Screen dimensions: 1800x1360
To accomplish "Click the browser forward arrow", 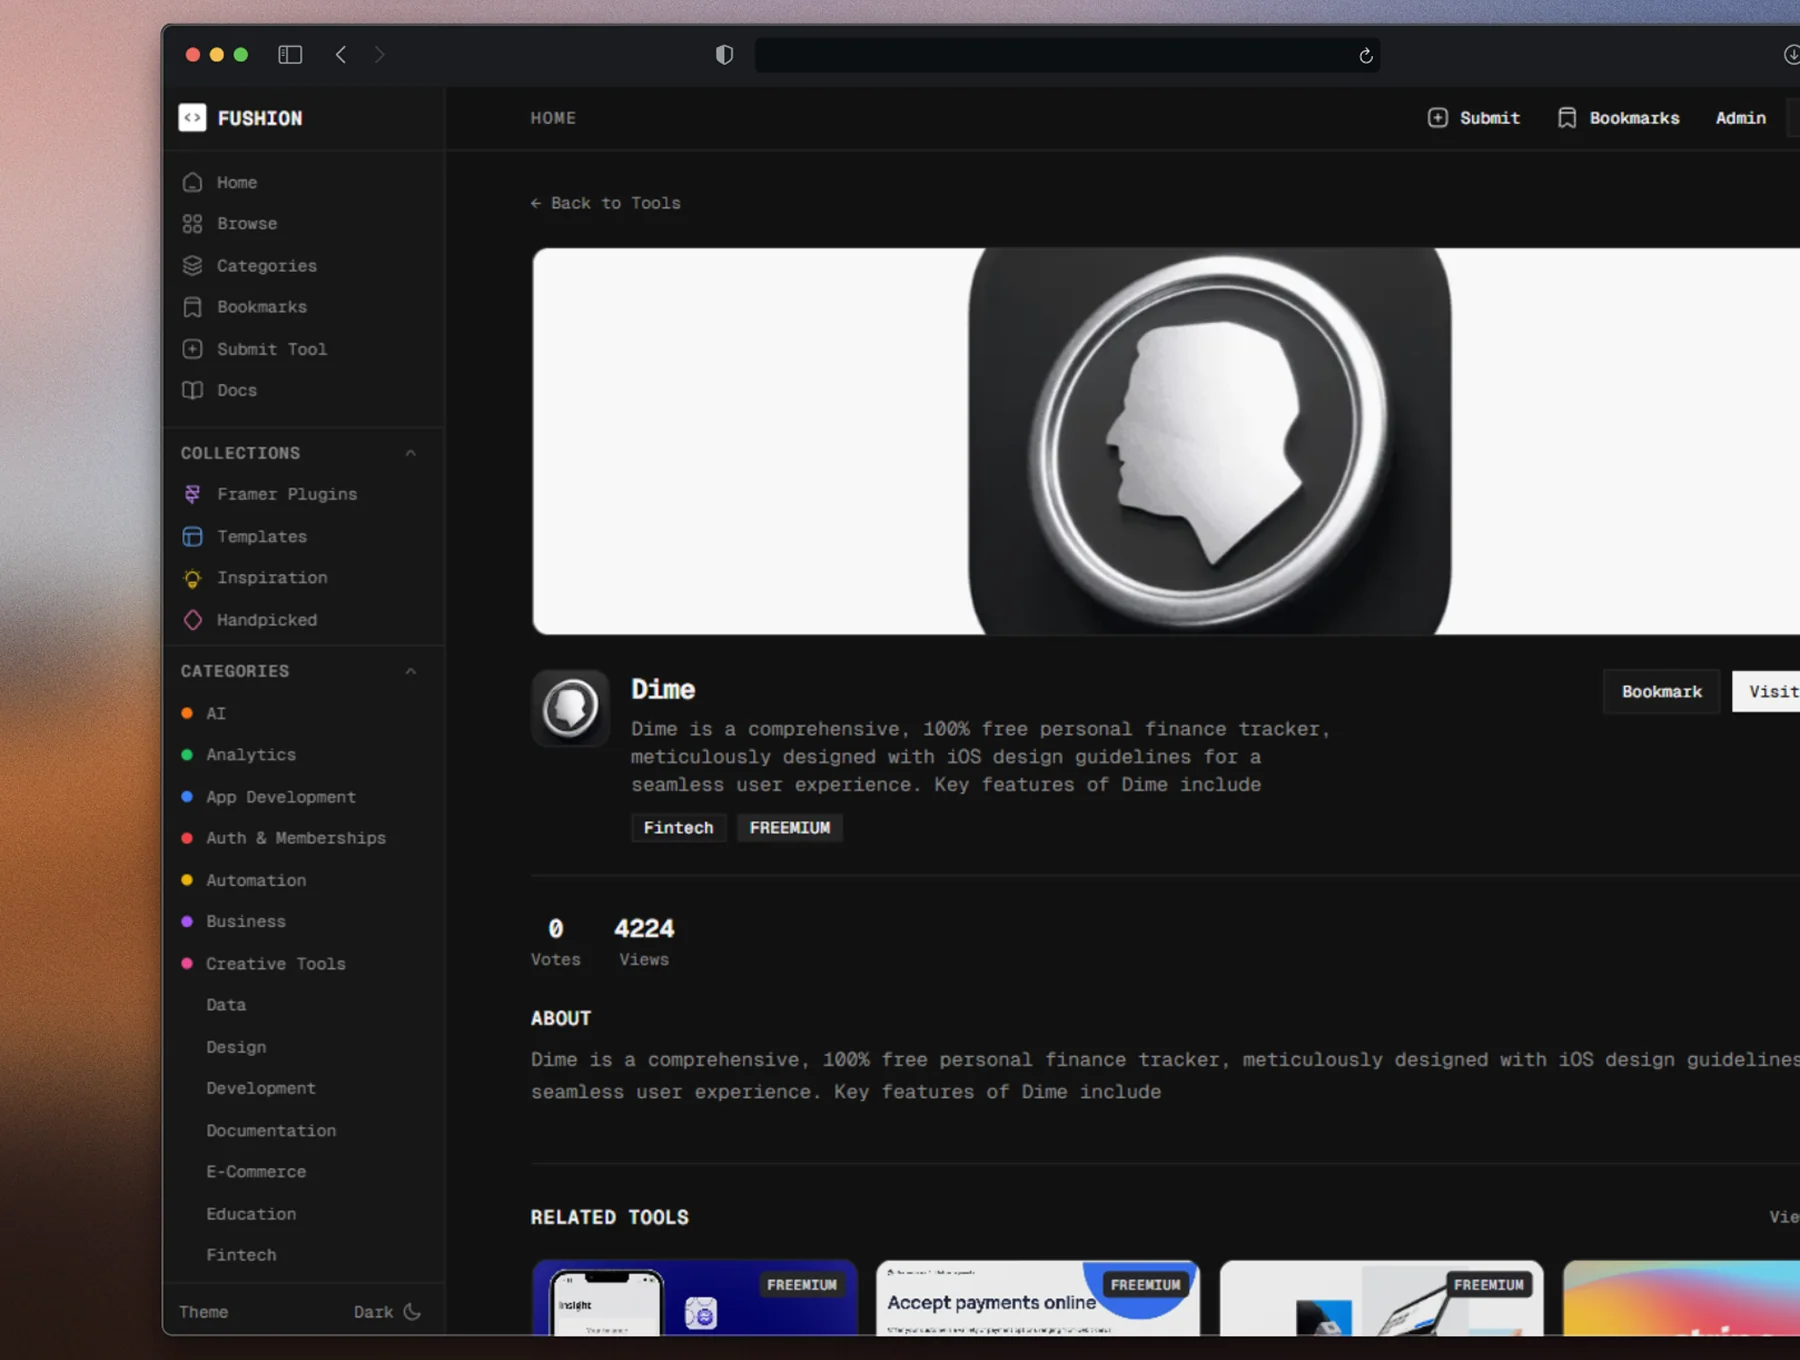I will 379,55.
